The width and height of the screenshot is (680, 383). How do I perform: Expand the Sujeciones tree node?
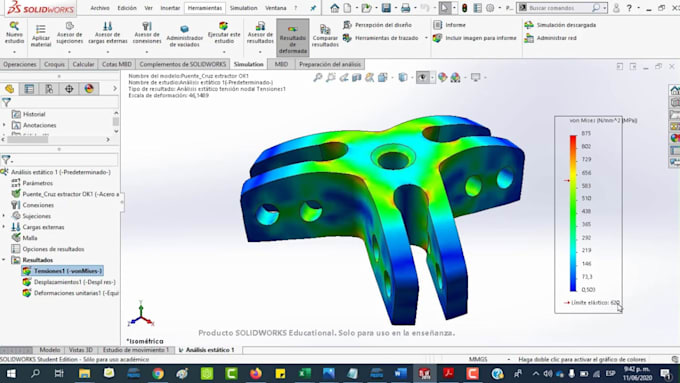click(x=4, y=216)
